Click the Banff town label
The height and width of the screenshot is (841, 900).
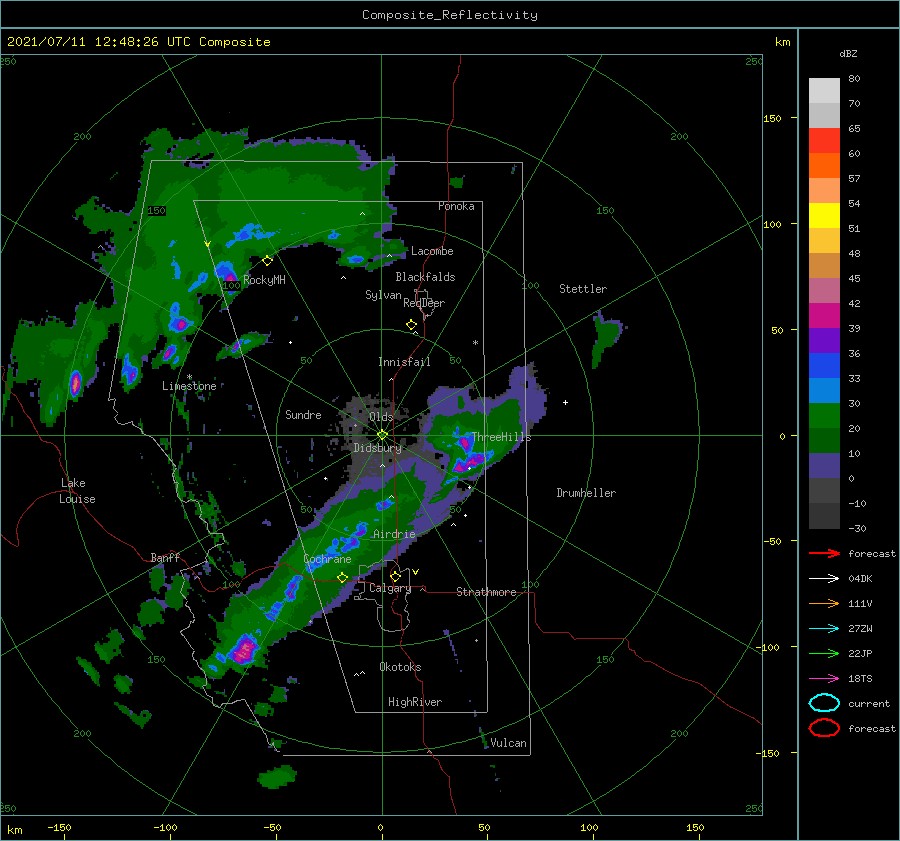tap(165, 557)
